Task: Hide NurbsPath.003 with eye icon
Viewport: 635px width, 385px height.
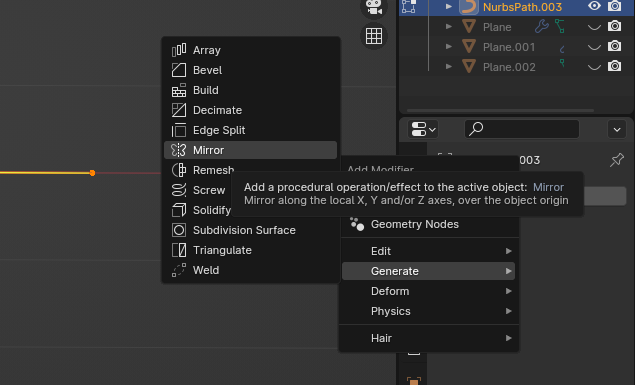Action: pyautogui.click(x=594, y=6)
